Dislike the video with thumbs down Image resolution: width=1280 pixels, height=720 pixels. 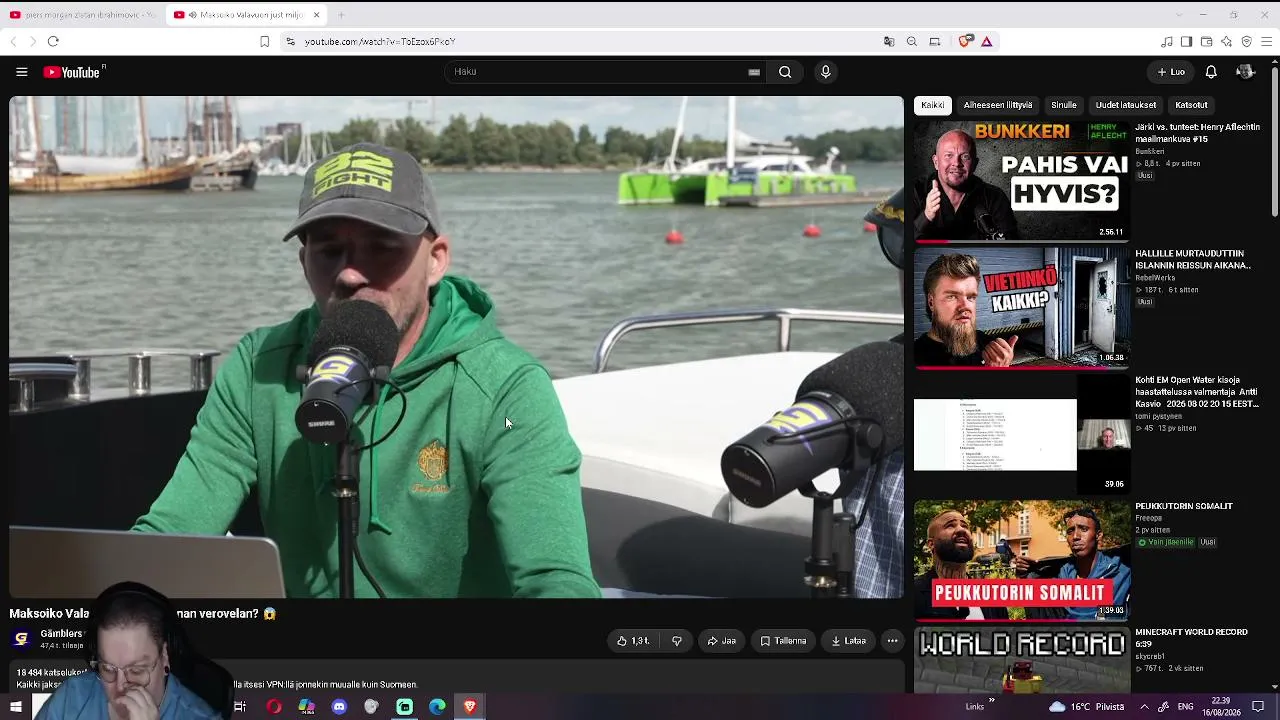coord(677,641)
